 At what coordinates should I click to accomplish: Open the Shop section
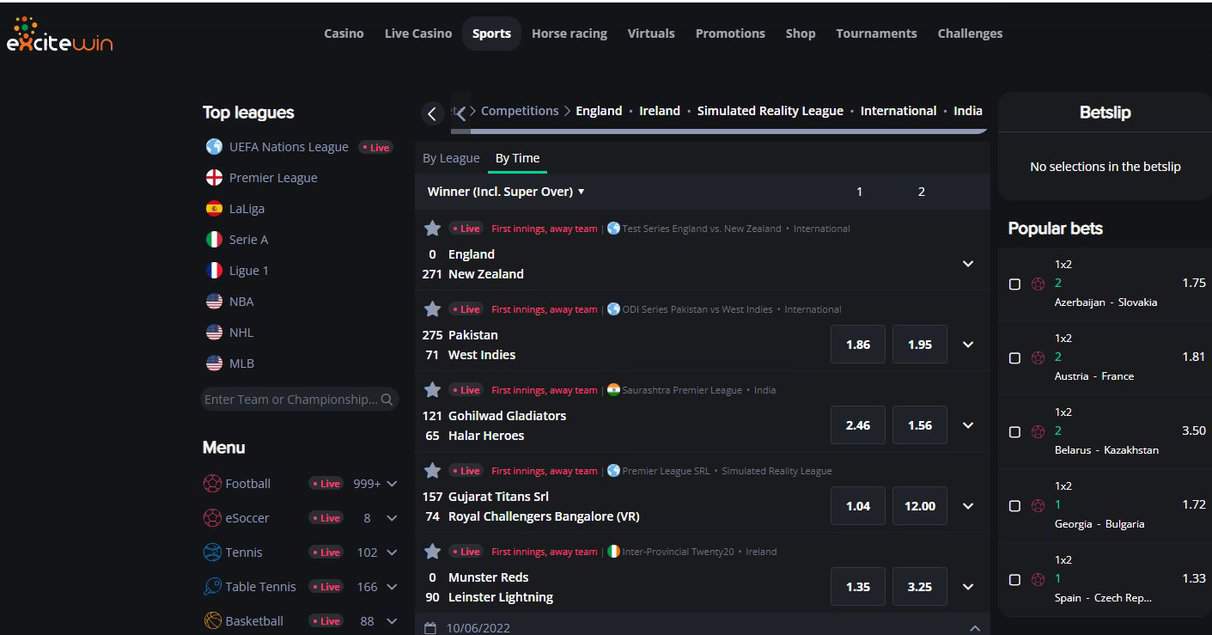(x=800, y=33)
